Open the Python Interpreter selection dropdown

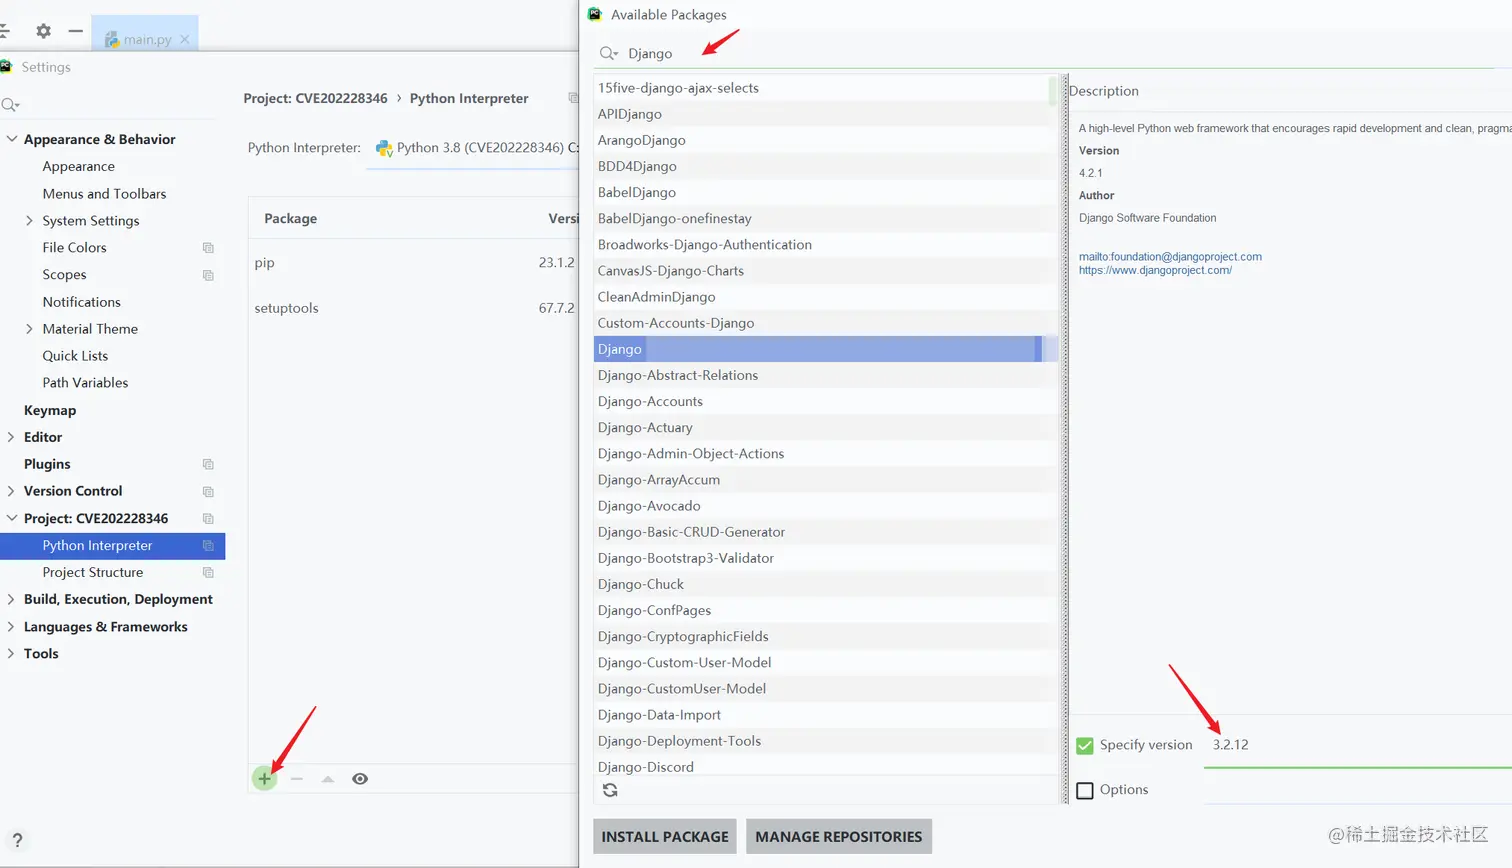click(472, 148)
